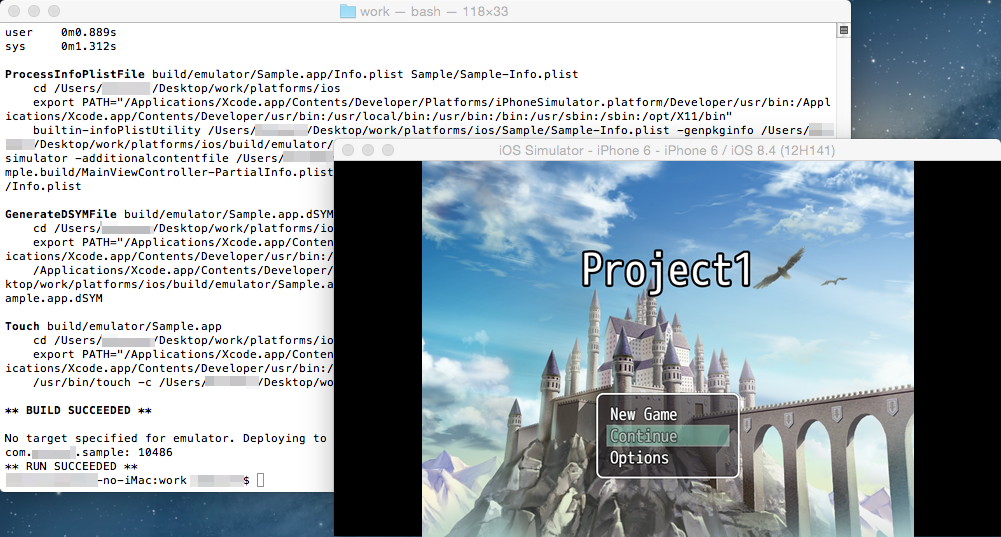Close the iOS Simulator window
Image resolution: width=1001 pixels, height=537 pixels.
click(x=348, y=150)
